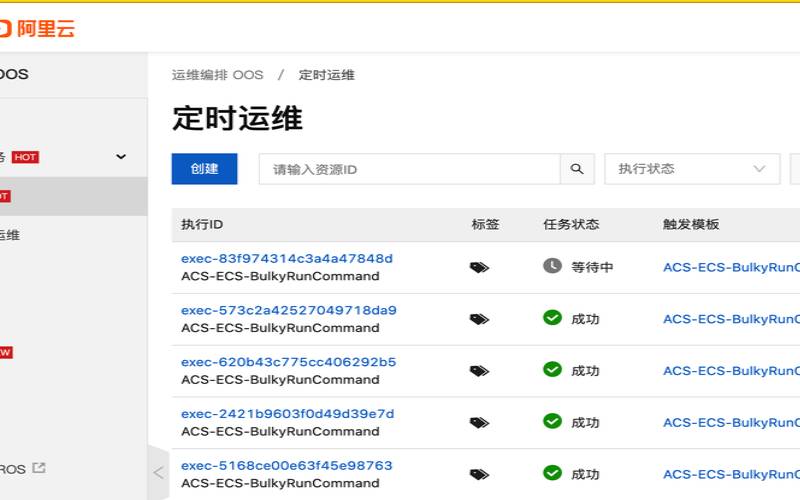
Task: Click tag icon for exec-5168ce00e63f45e98763
Action: tap(479, 474)
